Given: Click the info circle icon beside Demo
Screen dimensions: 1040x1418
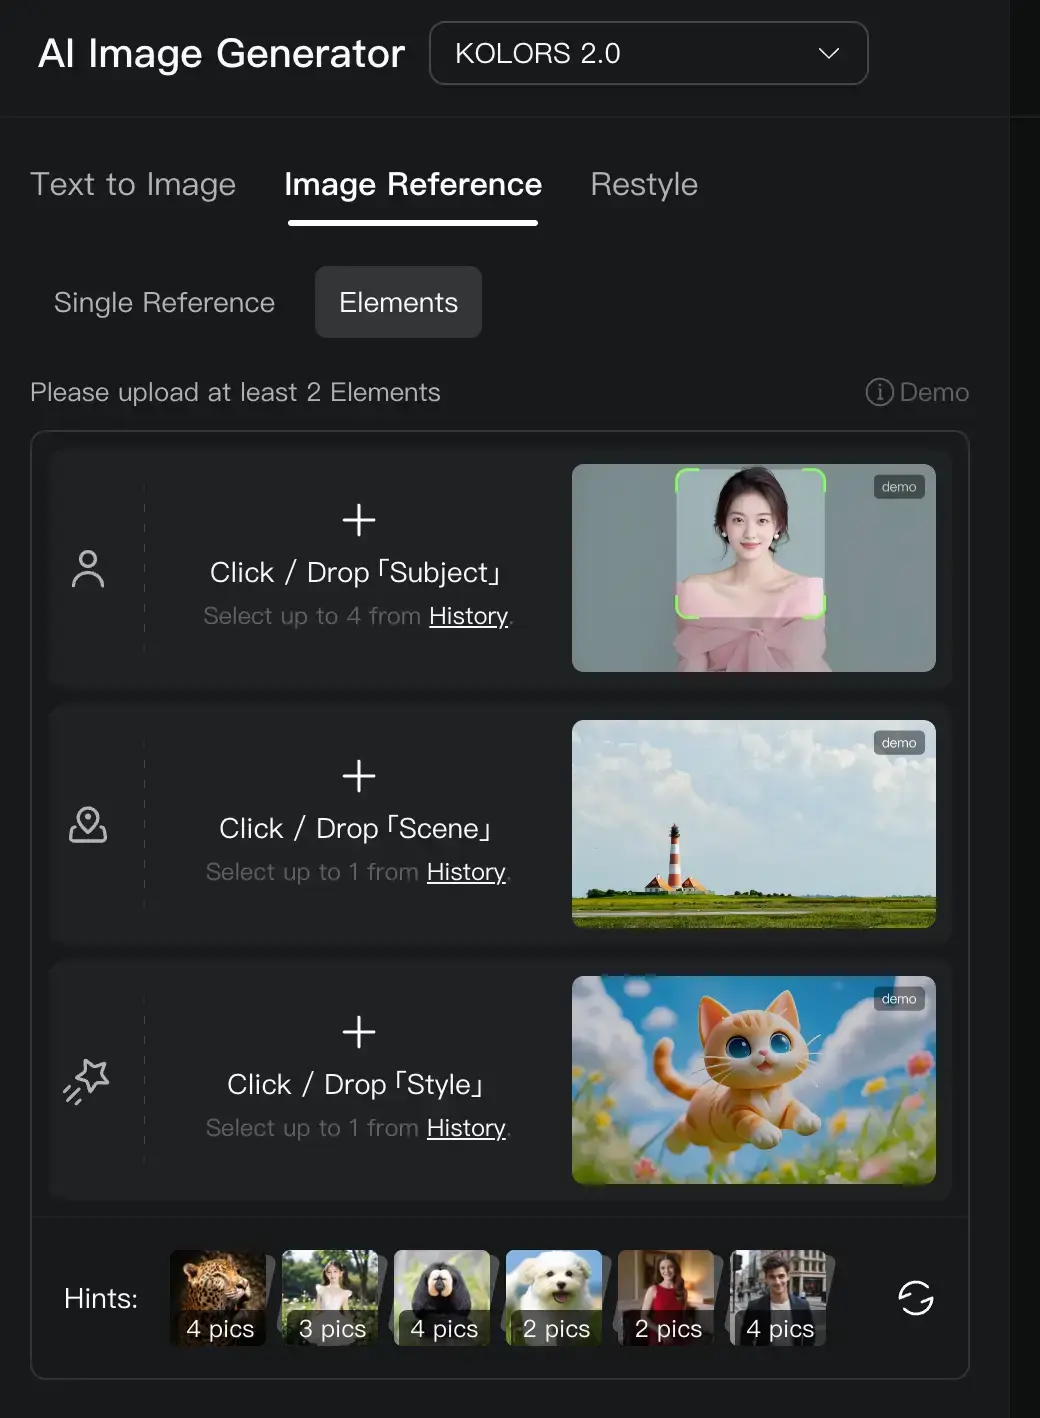Looking at the screenshot, I should [879, 392].
